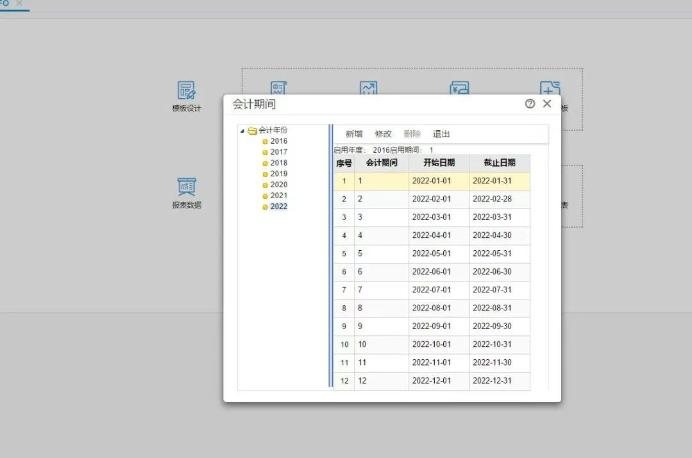
Task: Collapse the 会计年份 tree node
Action: [x=242, y=131]
